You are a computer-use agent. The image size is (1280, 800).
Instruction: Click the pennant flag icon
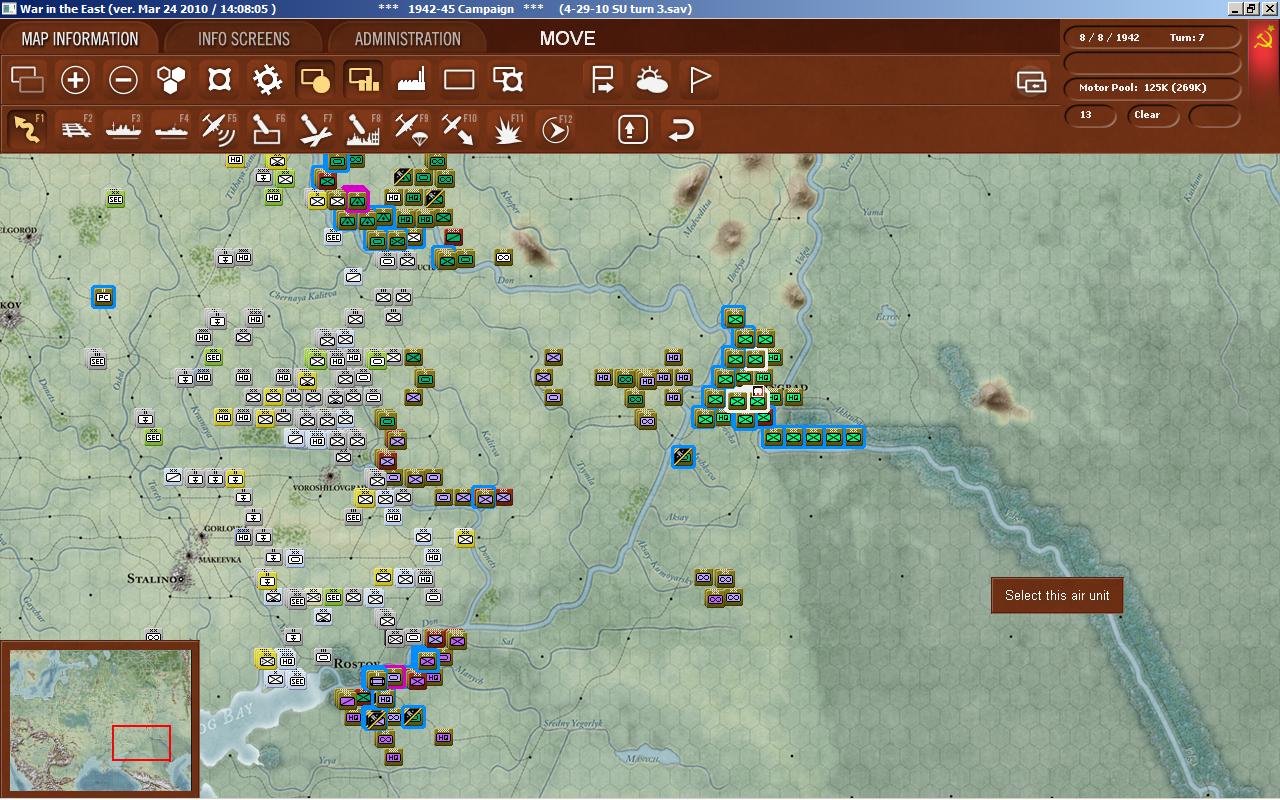(700, 79)
